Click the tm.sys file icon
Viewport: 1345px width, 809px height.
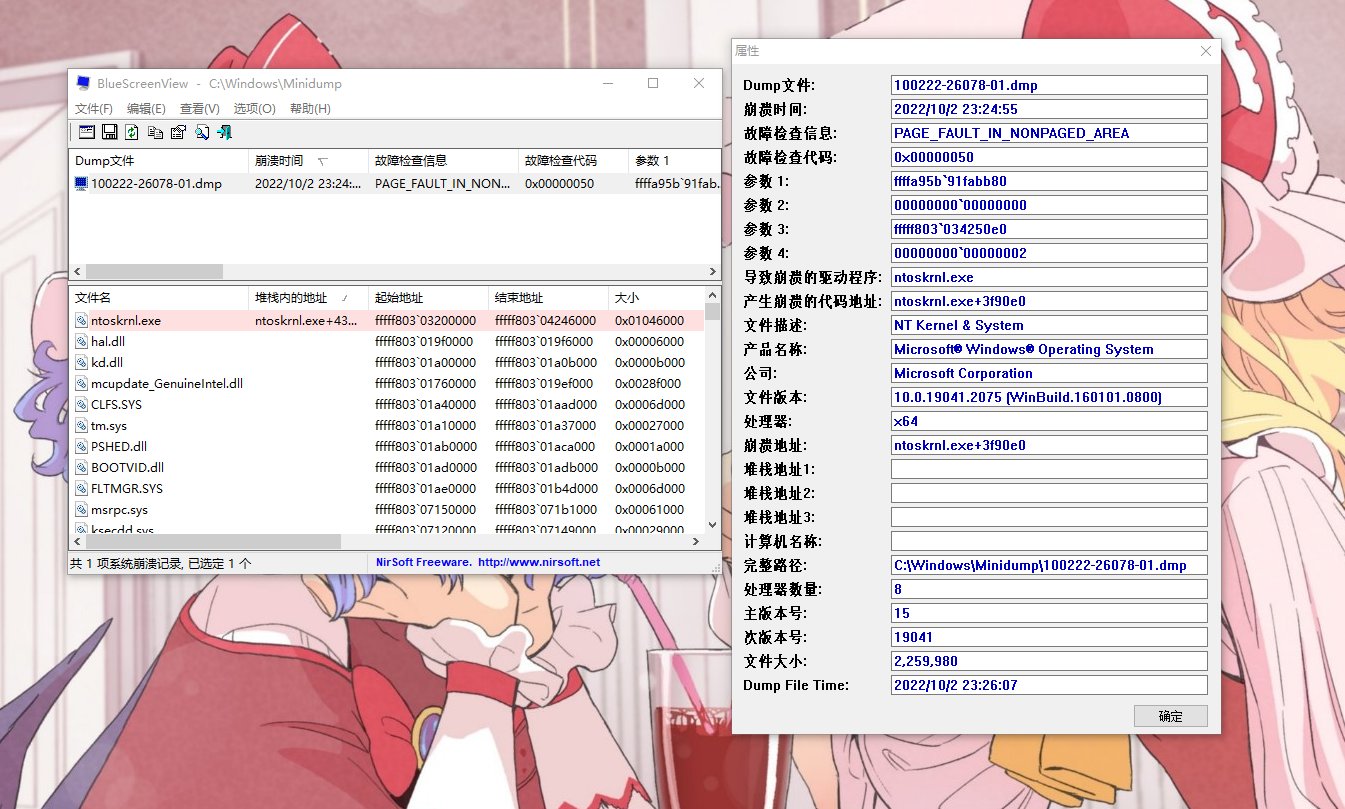click(81, 426)
